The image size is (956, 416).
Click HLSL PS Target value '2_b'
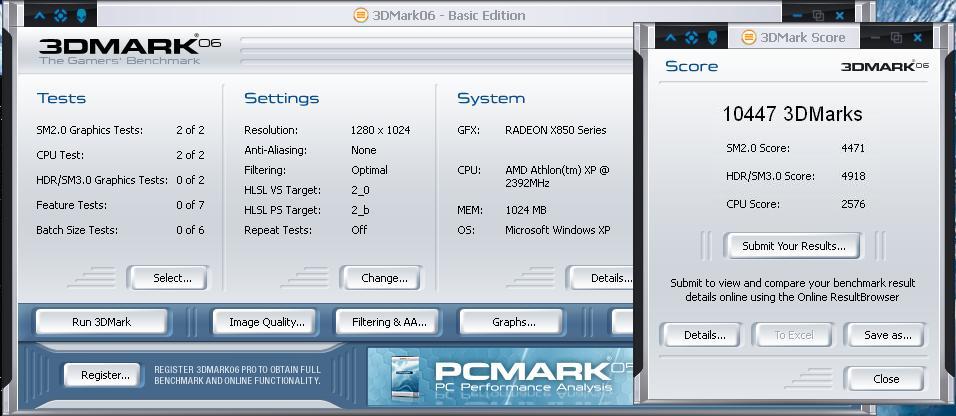(x=360, y=210)
